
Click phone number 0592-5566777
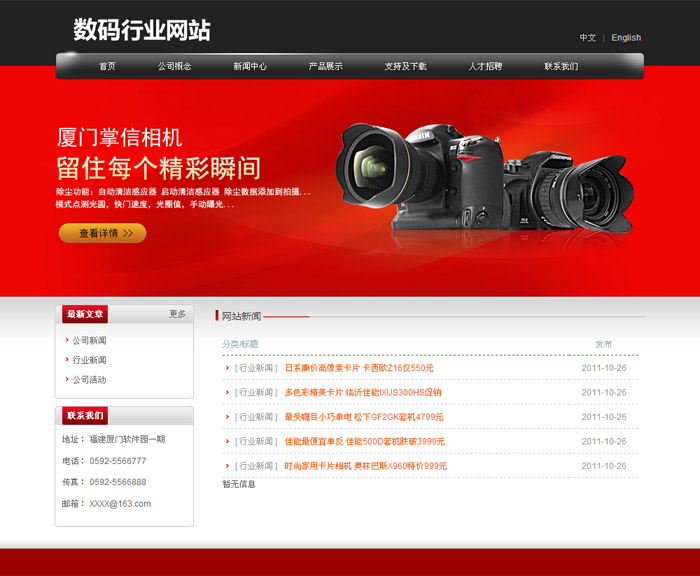(x=118, y=461)
